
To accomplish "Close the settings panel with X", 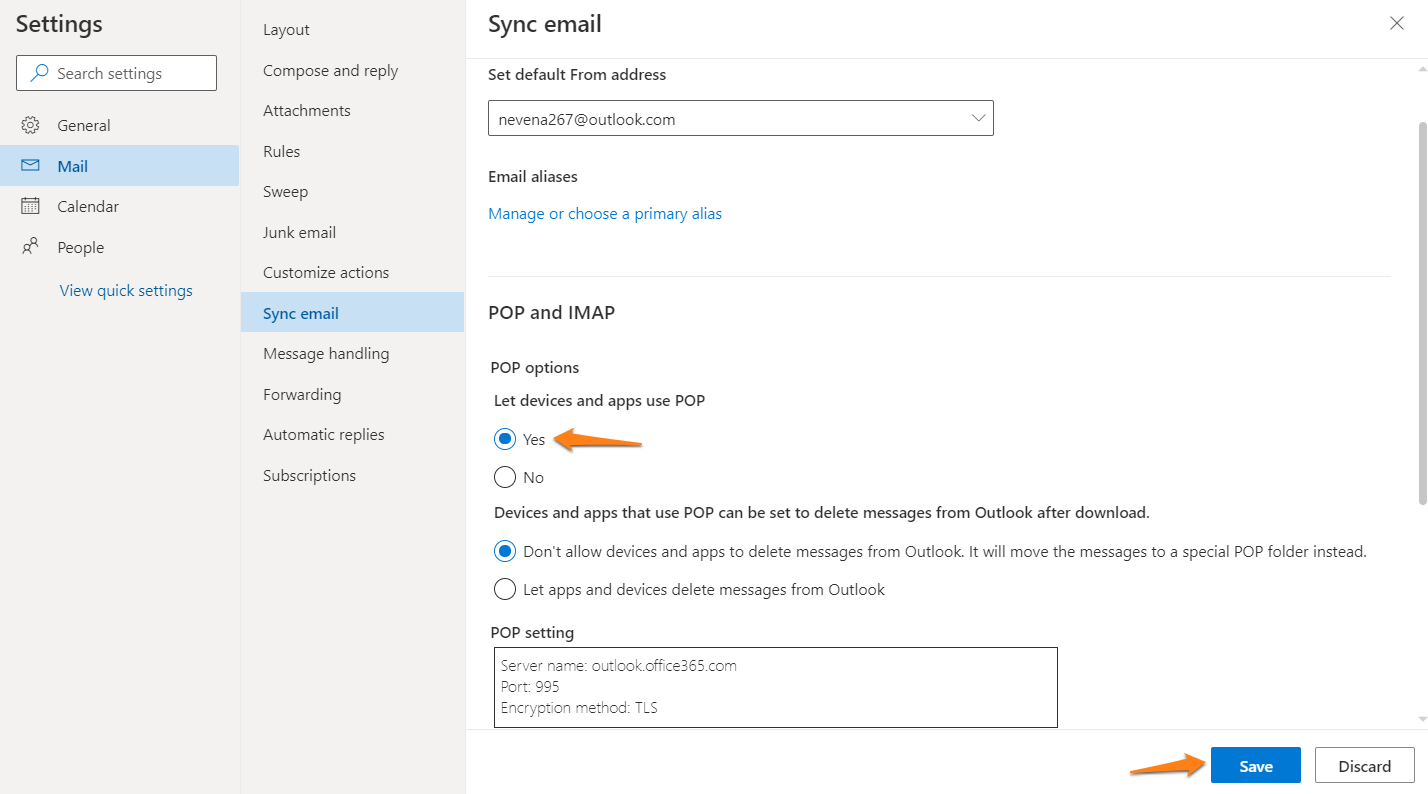I will [1396, 24].
